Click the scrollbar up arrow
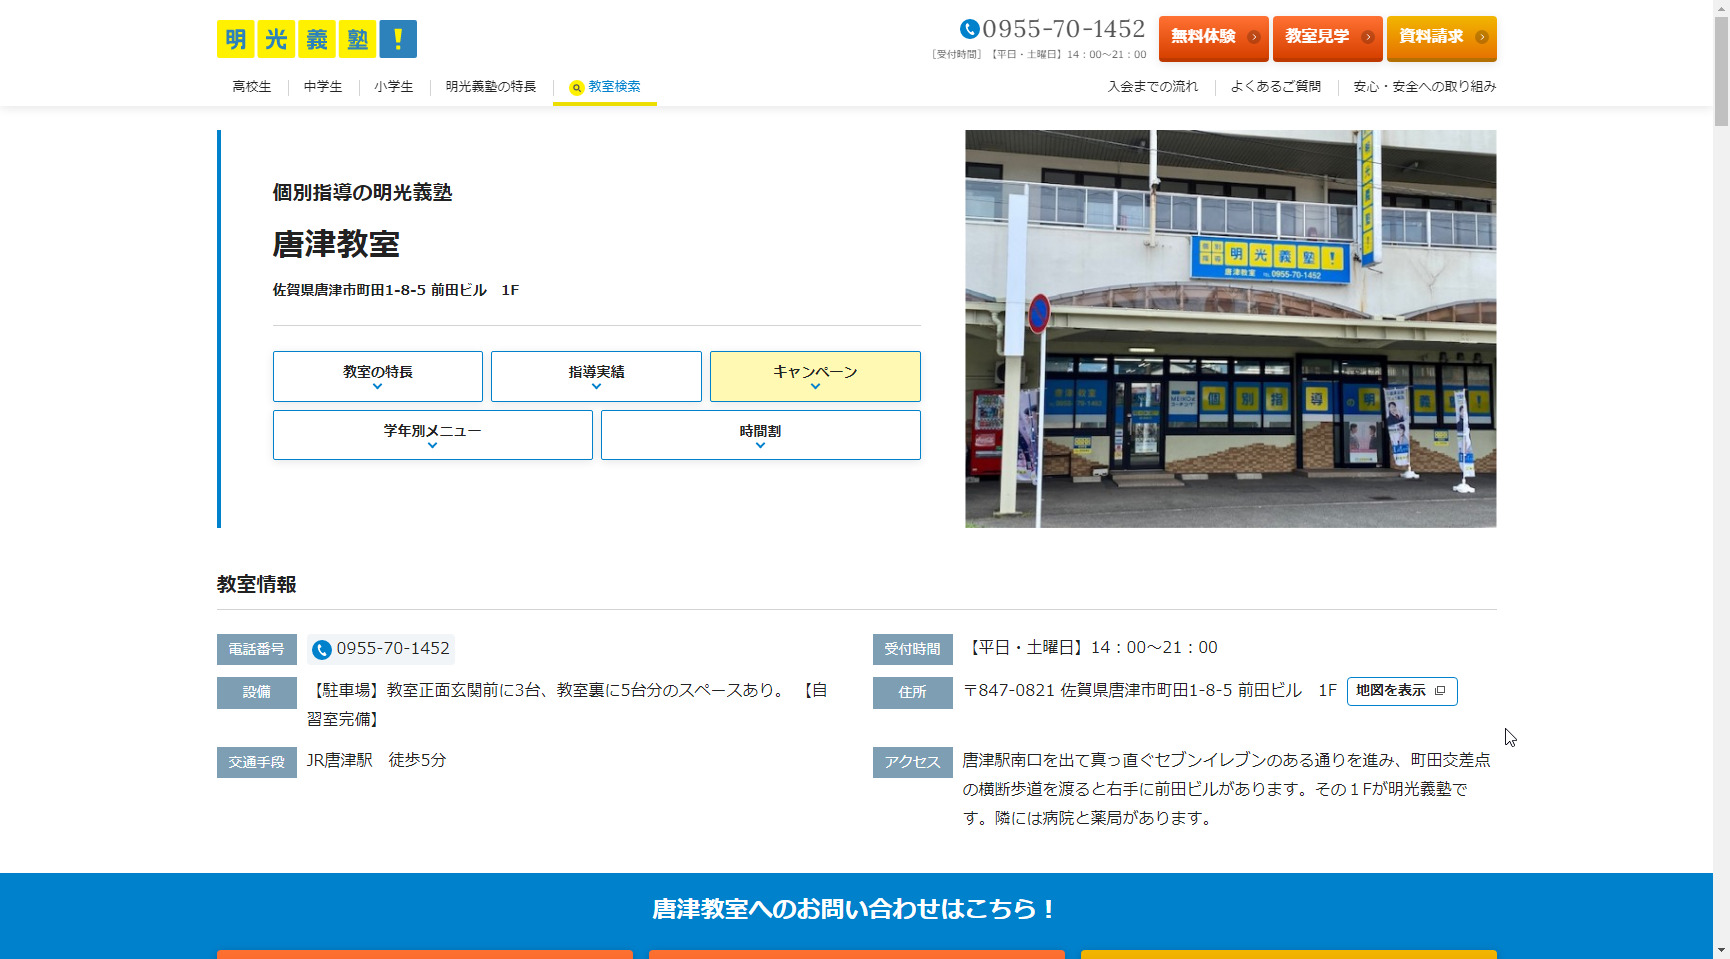Viewport: 1730px width, 959px height. (x=1721, y=7)
